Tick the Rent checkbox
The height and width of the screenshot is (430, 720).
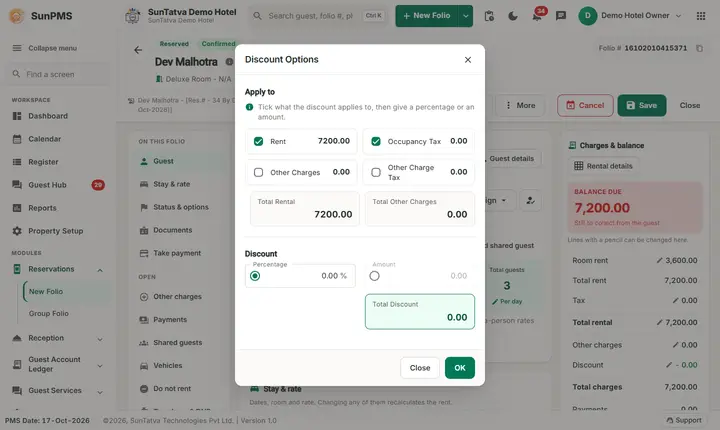tap(259, 141)
